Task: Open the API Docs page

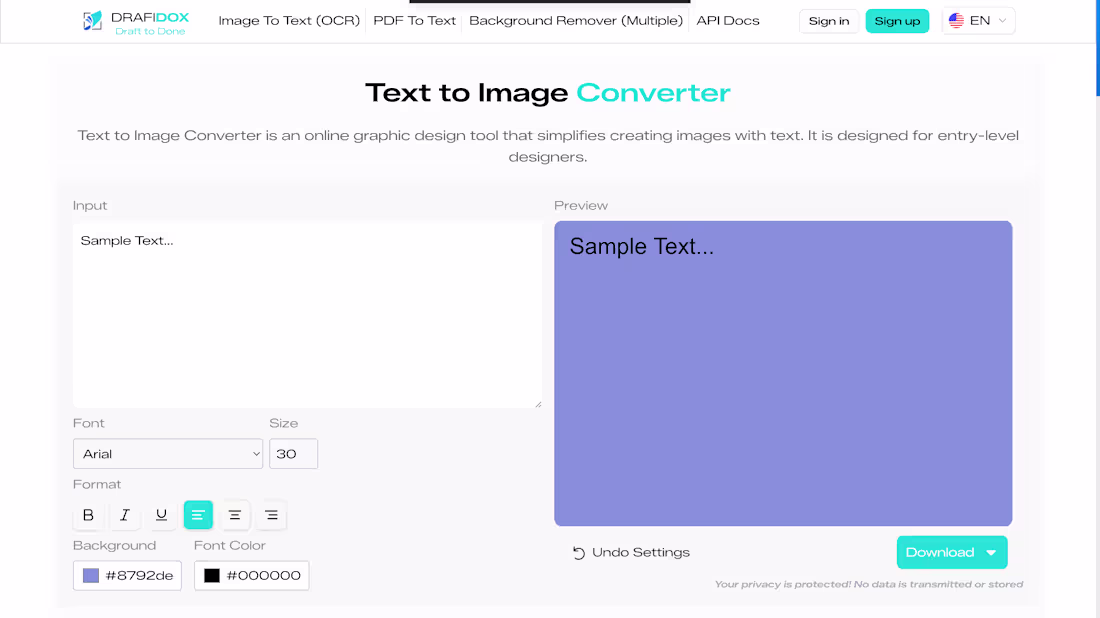Action: point(727,20)
